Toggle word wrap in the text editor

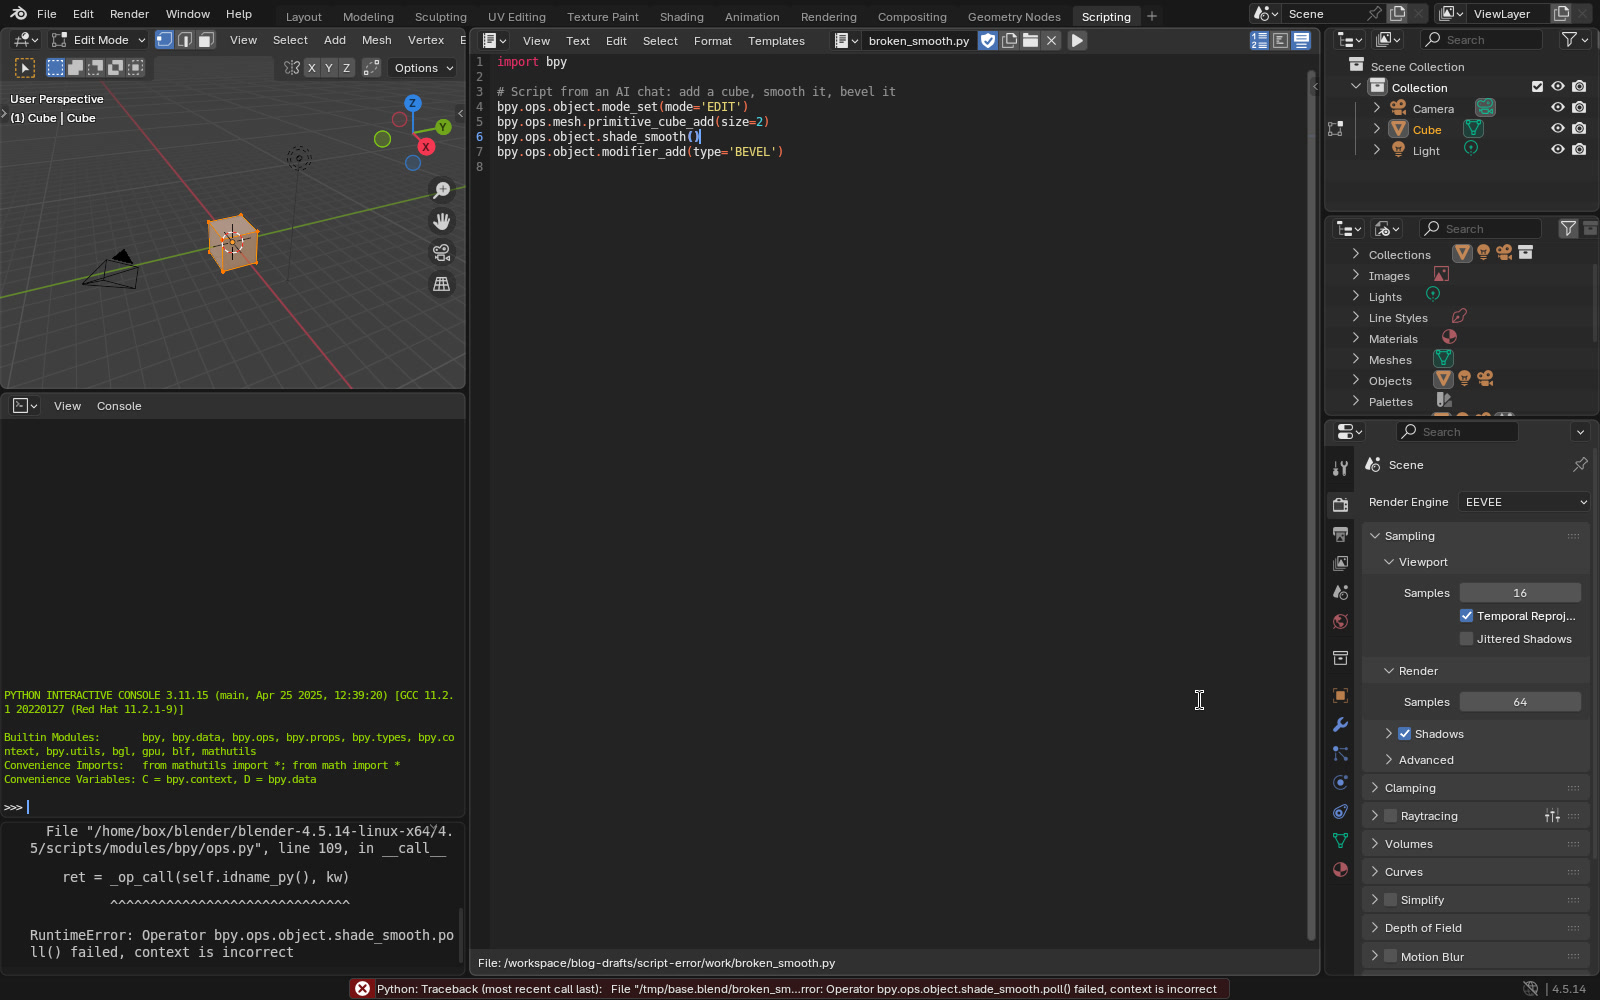point(1280,41)
